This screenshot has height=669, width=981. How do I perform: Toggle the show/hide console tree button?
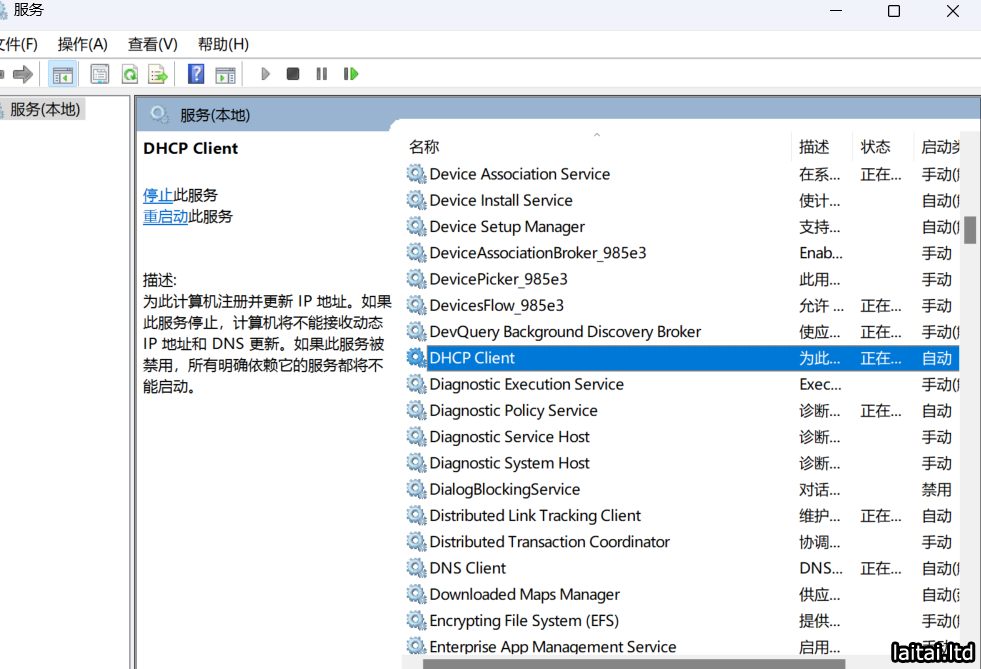point(62,74)
